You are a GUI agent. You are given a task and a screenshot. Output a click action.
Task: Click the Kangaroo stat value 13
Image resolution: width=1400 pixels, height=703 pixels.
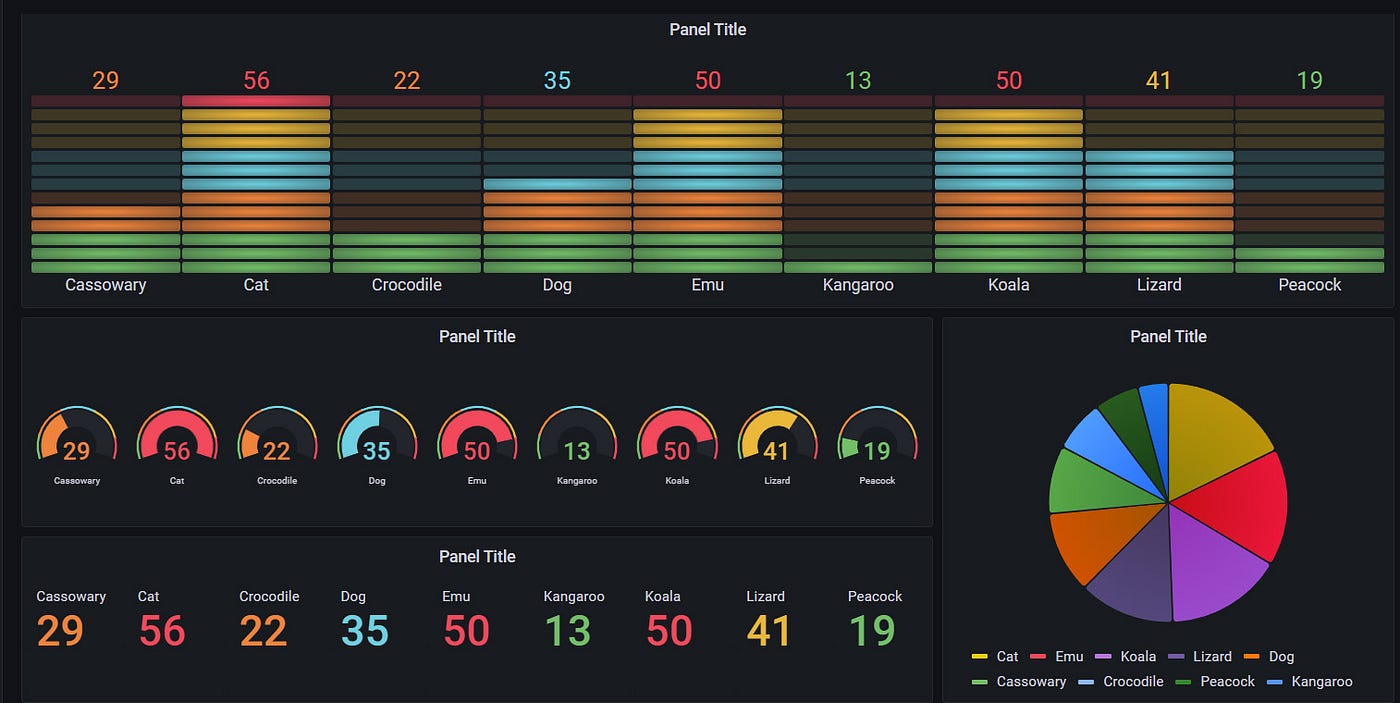point(566,630)
